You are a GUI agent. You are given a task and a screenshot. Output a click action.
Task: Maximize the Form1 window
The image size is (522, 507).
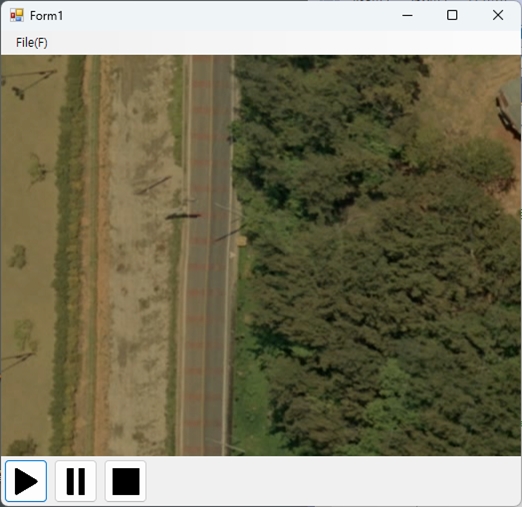(x=452, y=15)
